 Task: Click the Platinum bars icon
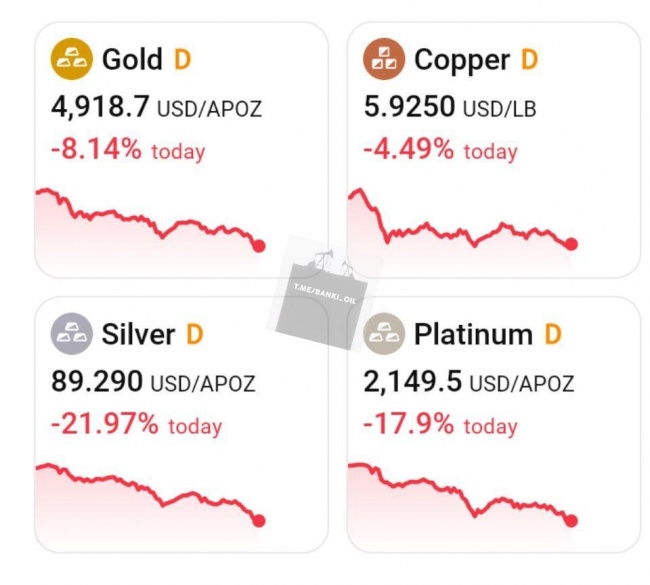384,334
